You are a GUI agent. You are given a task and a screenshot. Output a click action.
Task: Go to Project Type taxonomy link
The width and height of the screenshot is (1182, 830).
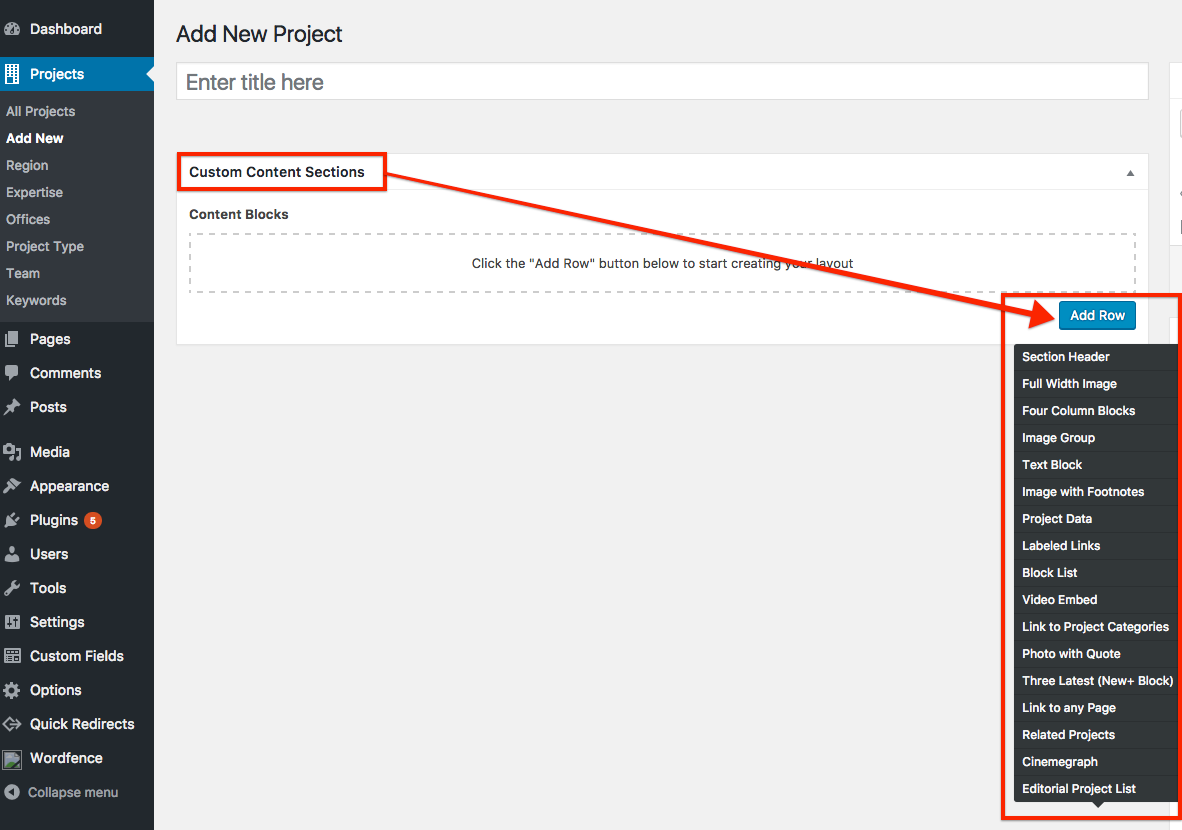tap(45, 246)
